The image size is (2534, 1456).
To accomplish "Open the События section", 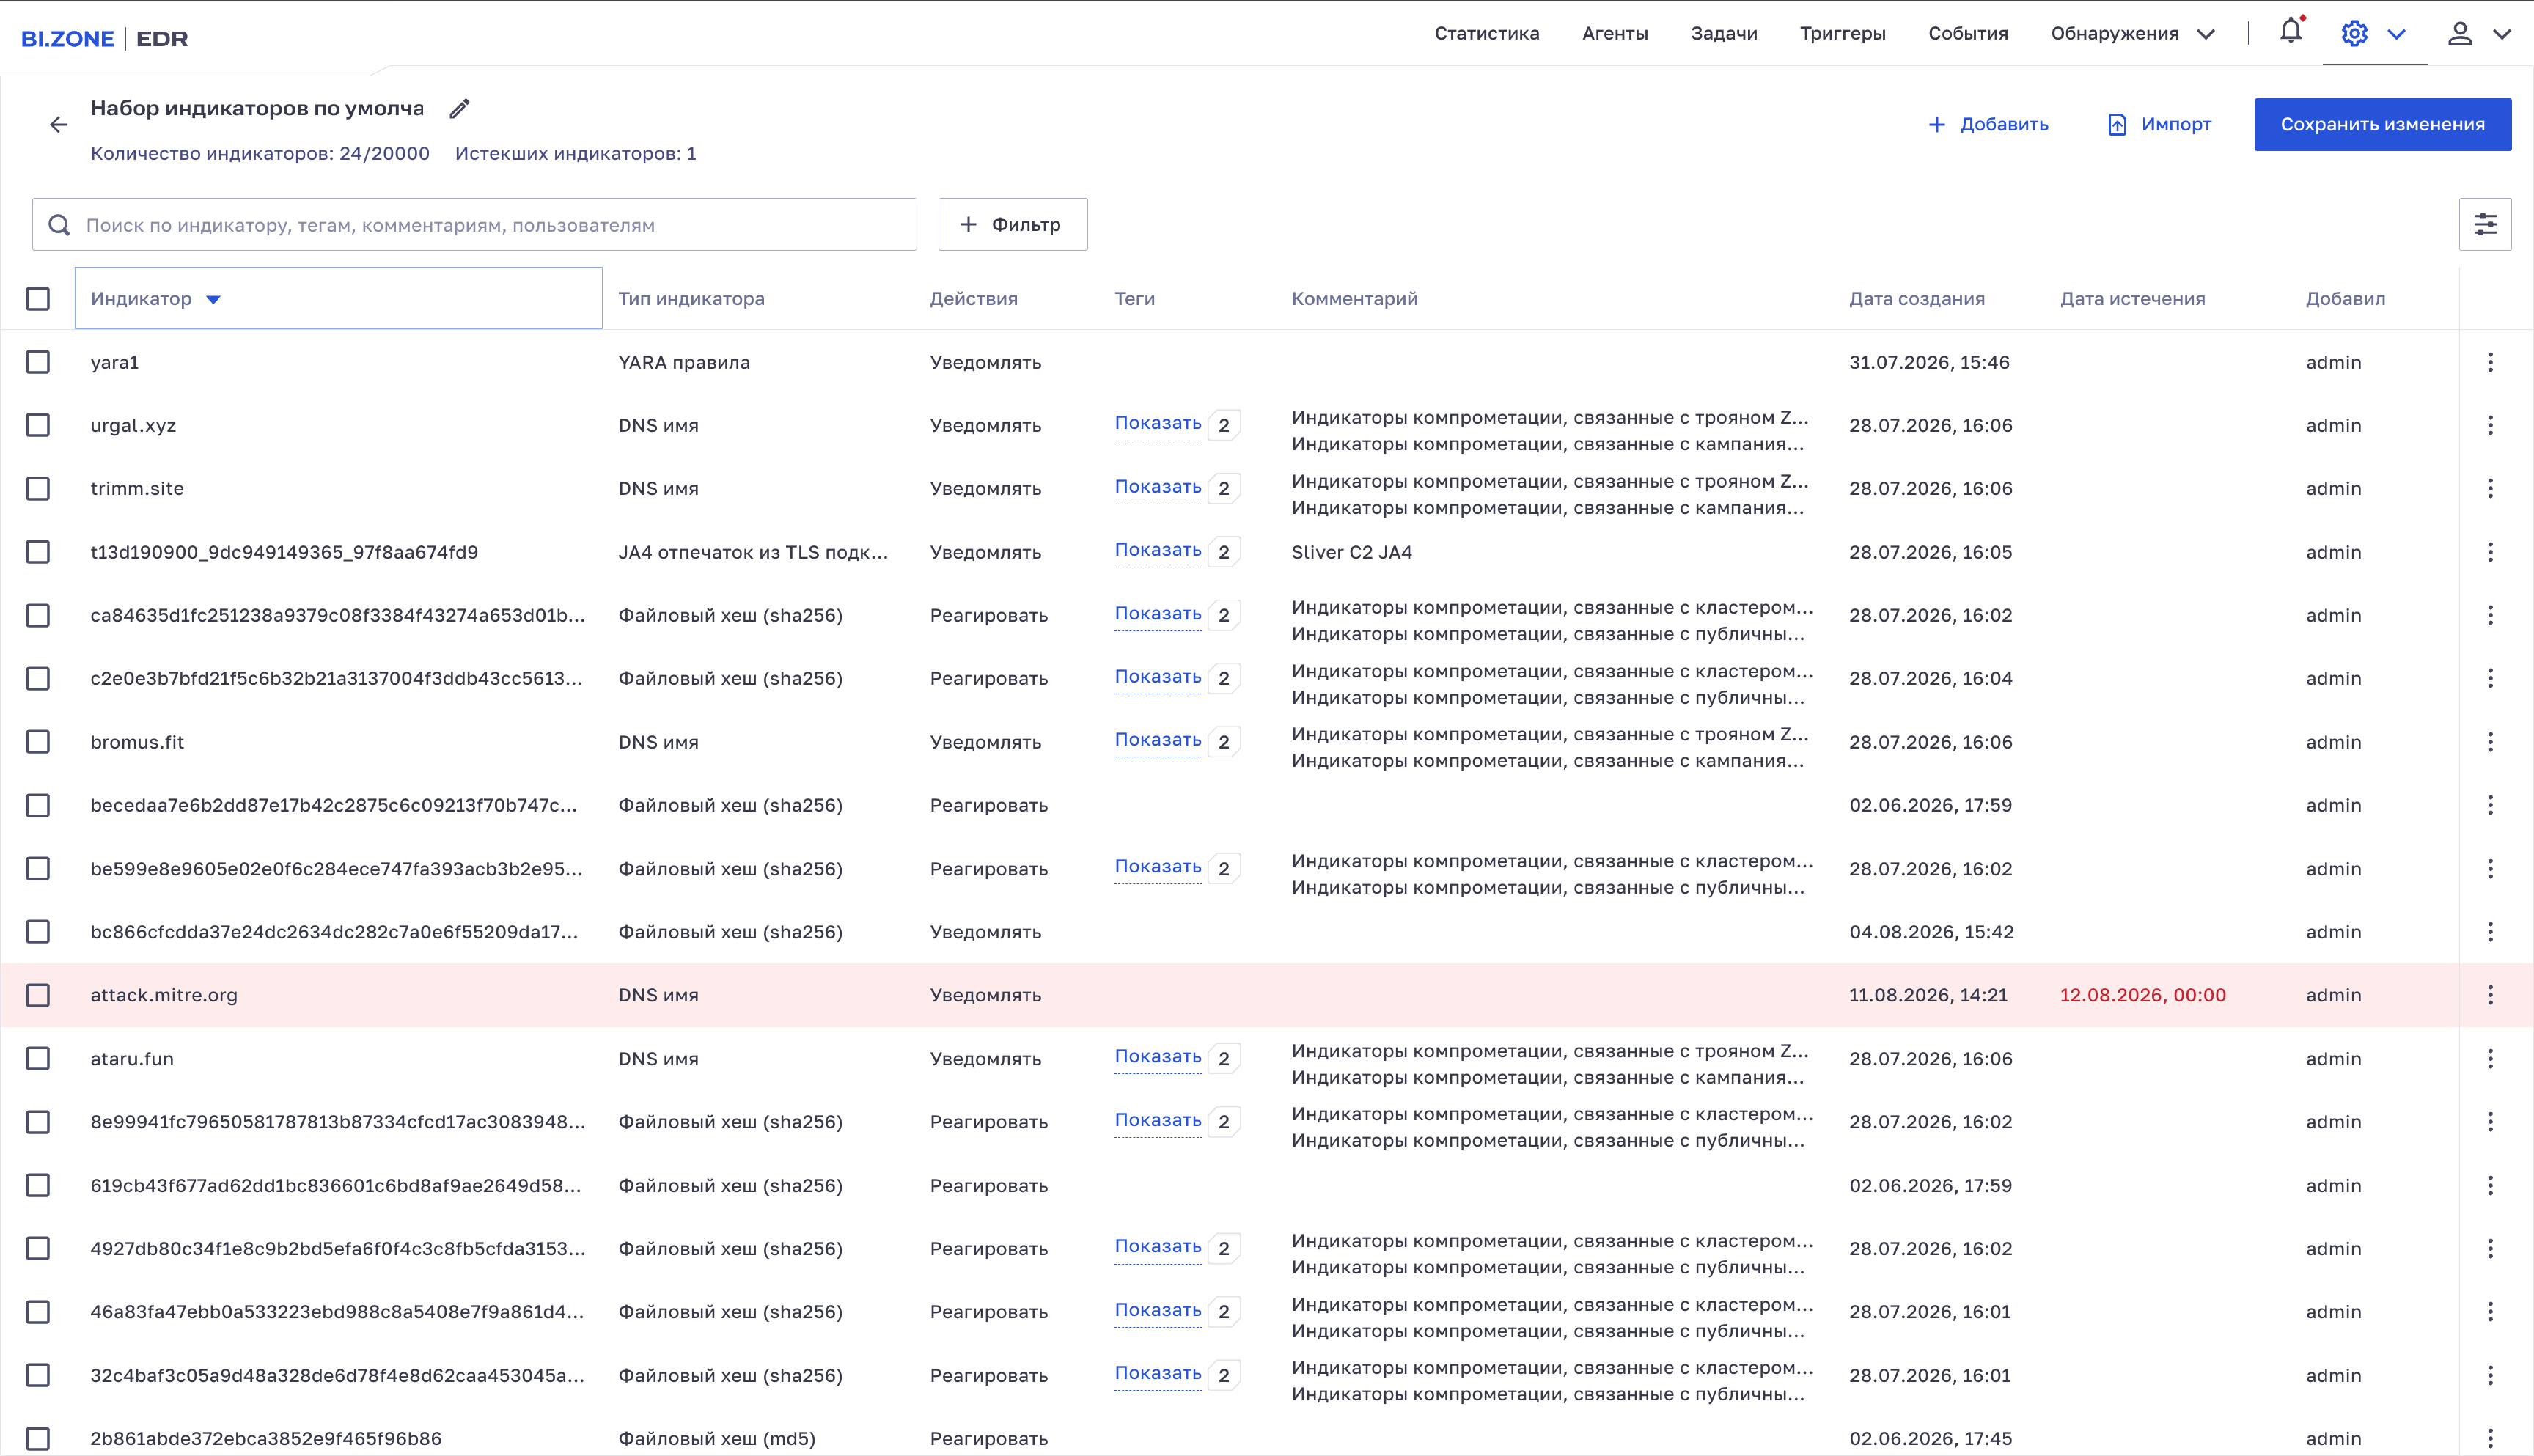I will 1967,33.
